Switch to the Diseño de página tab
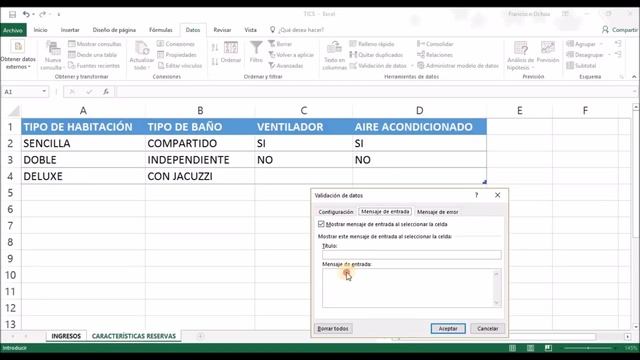640x360 pixels. pyautogui.click(x=114, y=30)
